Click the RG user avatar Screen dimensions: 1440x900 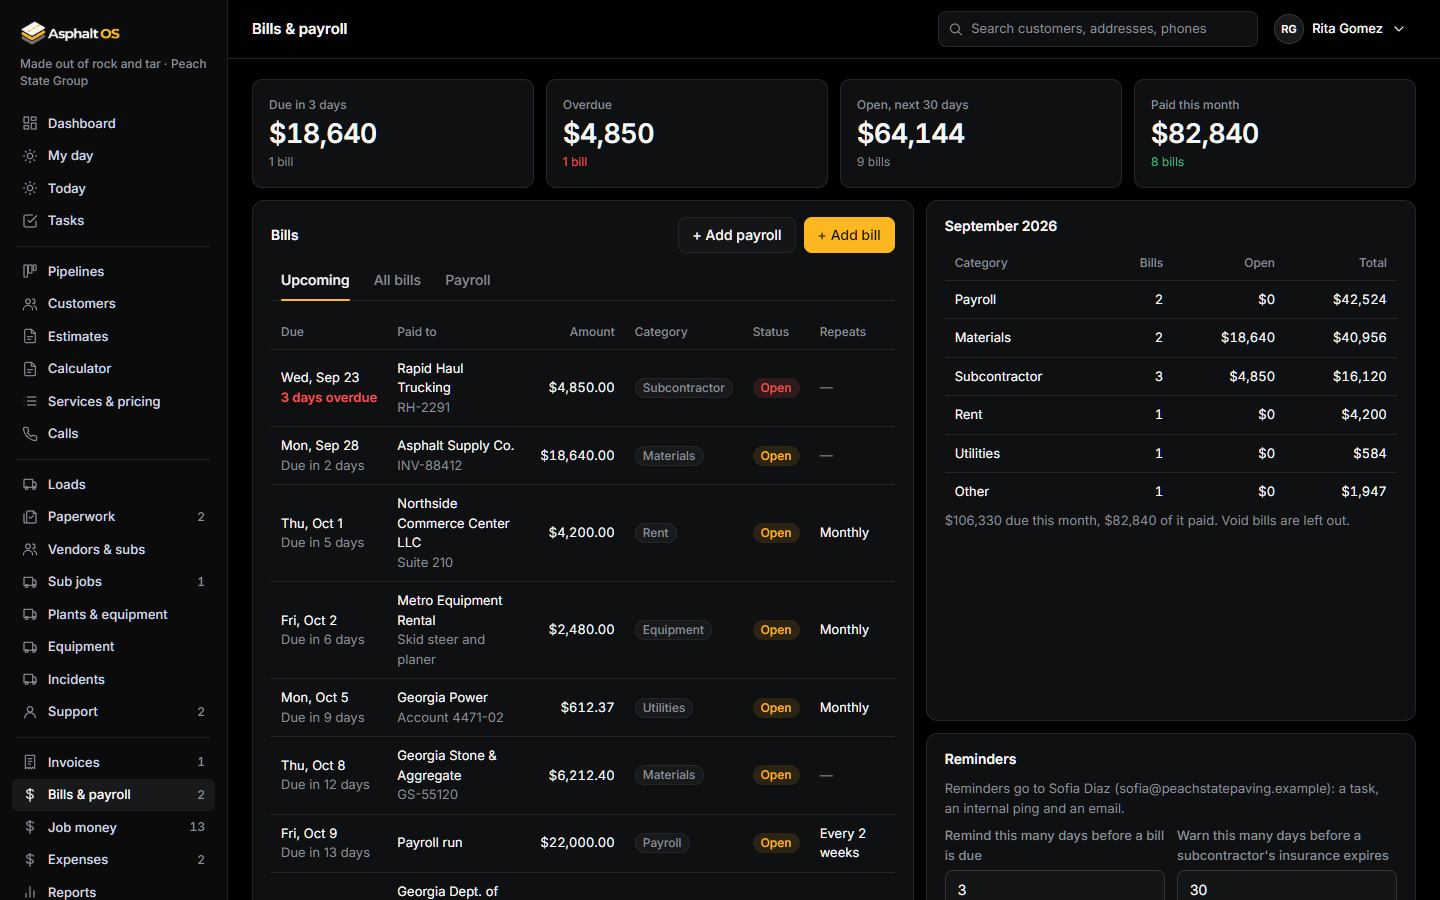tap(1289, 29)
